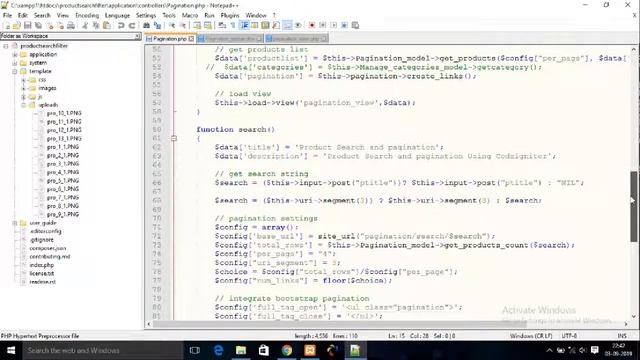The width and height of the screenshot is (640, 360).
Task: Select composer.json in workspace tree
Action: pos(48,248)
